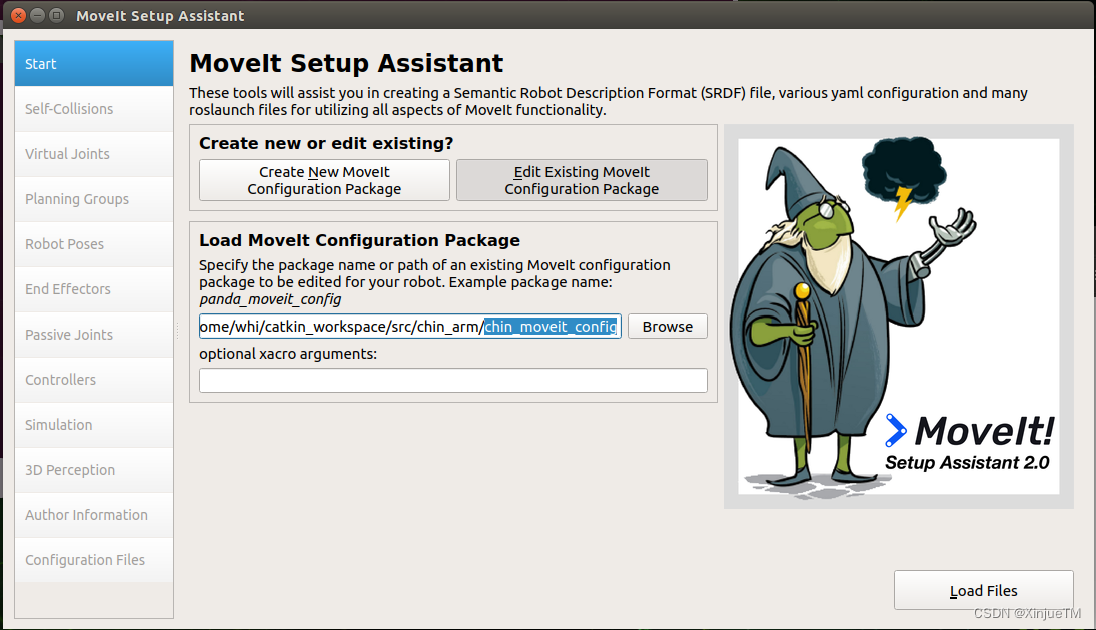Click the MoveIt wizard mascot image
The image size is (1096, 630).
[899, 316]
